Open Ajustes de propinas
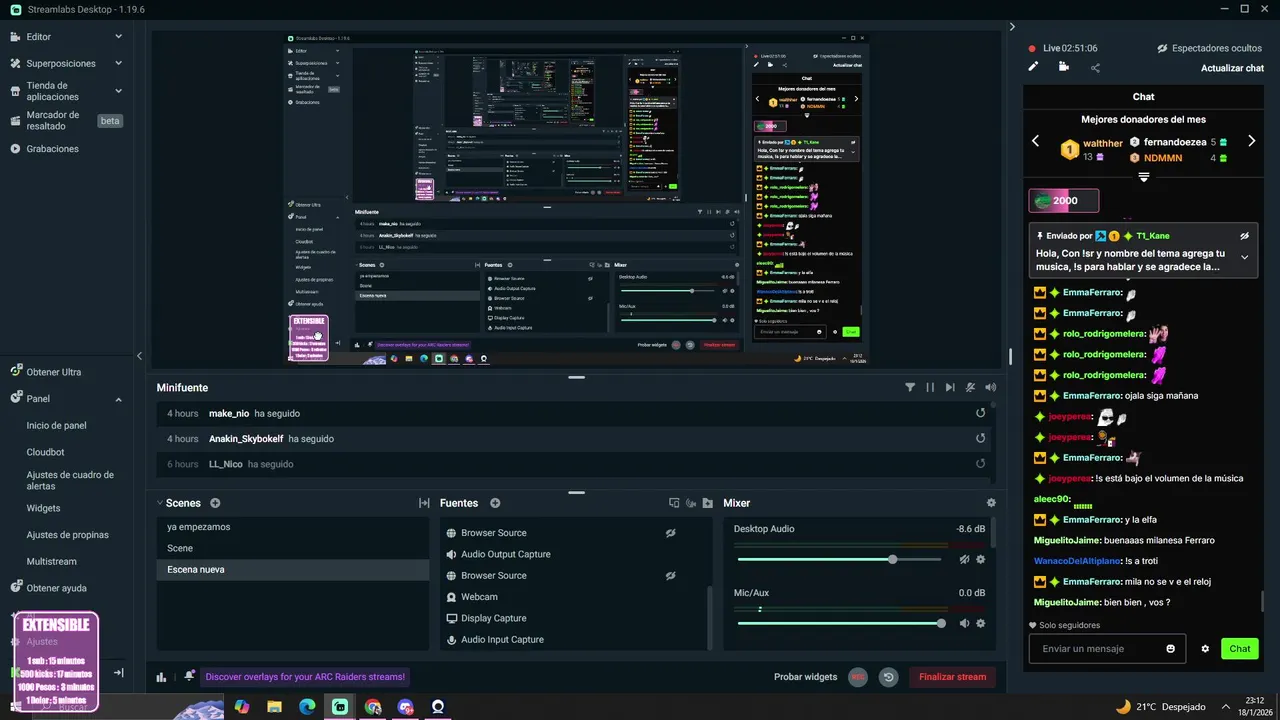The width and height of the screenshot is (1280, 720). pos(67,535)
